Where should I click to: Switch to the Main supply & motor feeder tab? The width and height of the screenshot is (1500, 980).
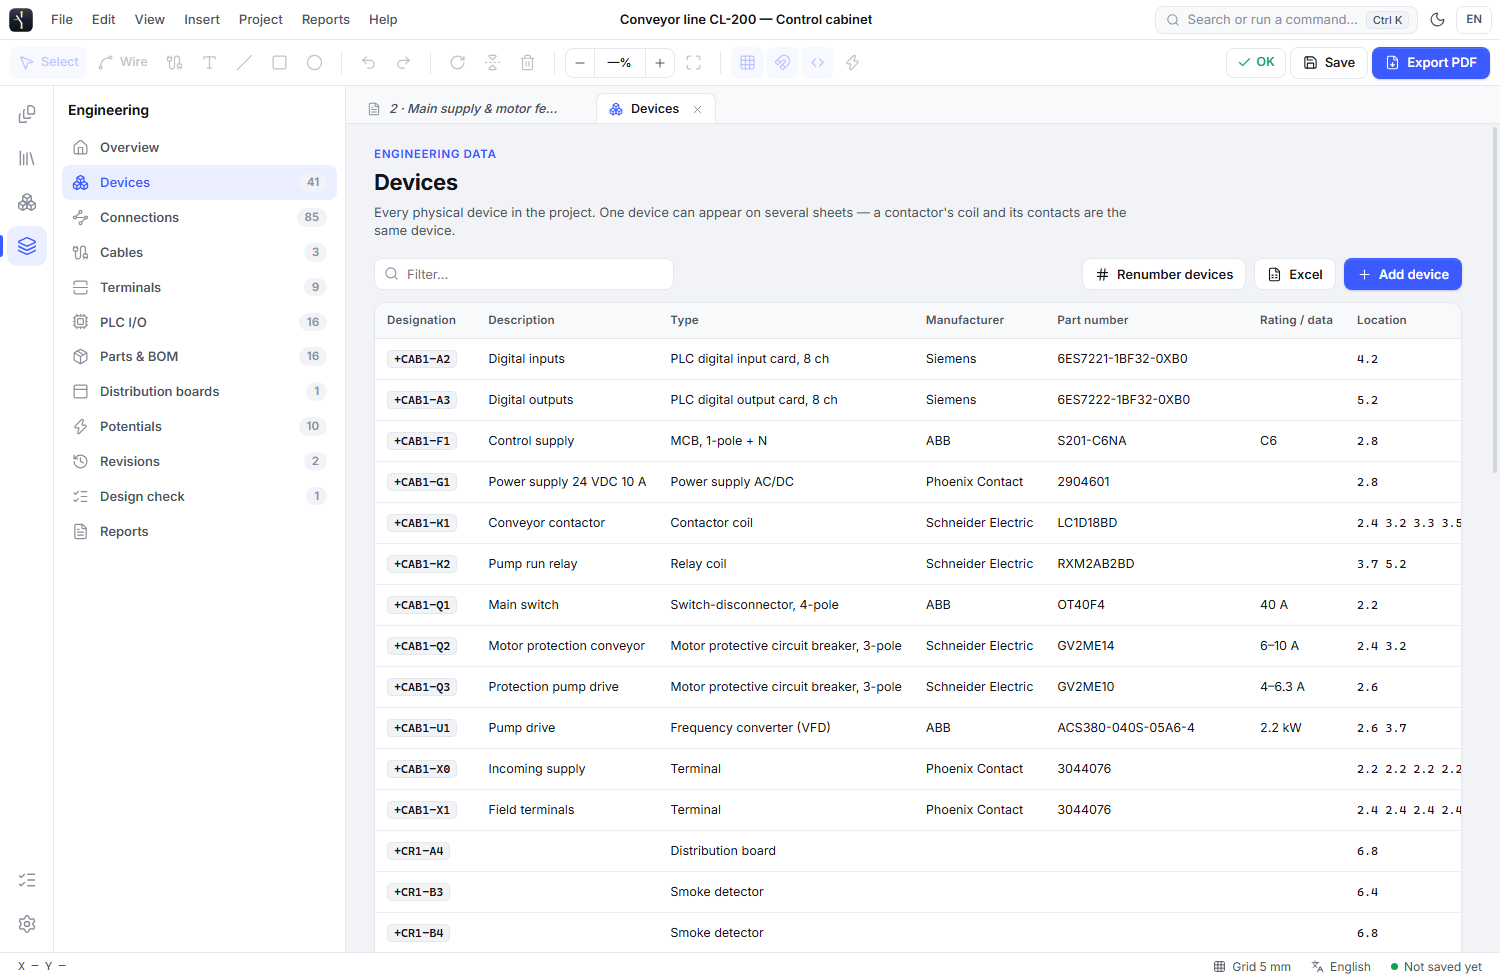pos(473,109)
